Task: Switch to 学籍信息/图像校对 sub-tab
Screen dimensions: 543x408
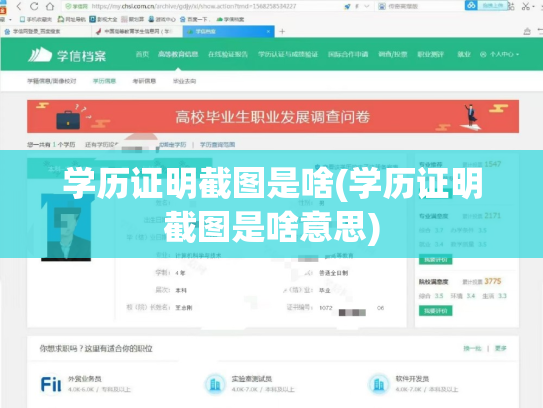Action: [x=52, y=81]
